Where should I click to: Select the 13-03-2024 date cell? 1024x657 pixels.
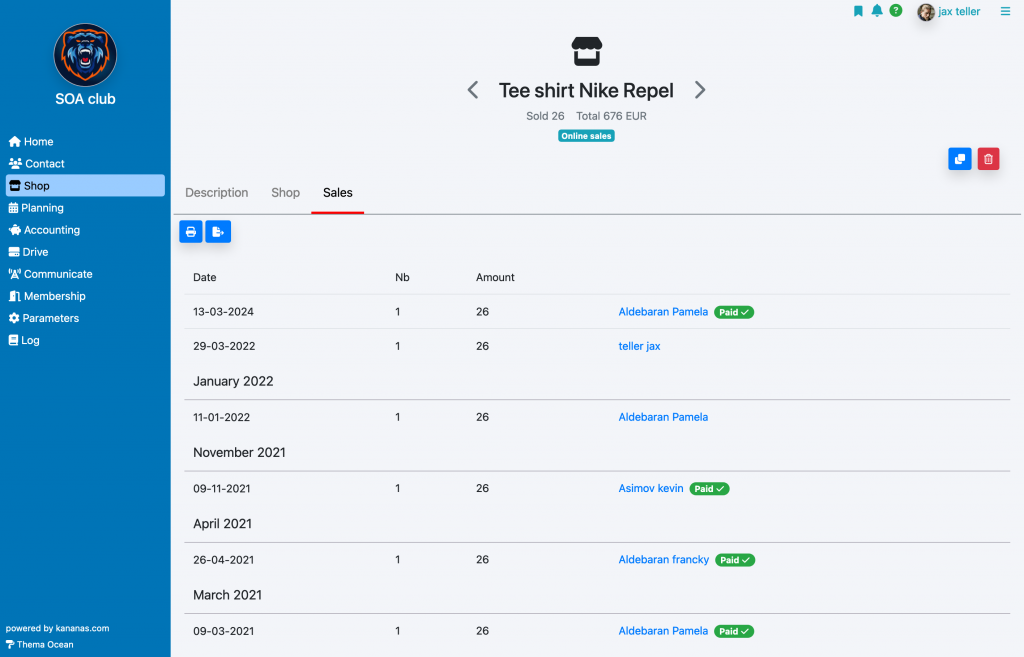tap(223, 312)
